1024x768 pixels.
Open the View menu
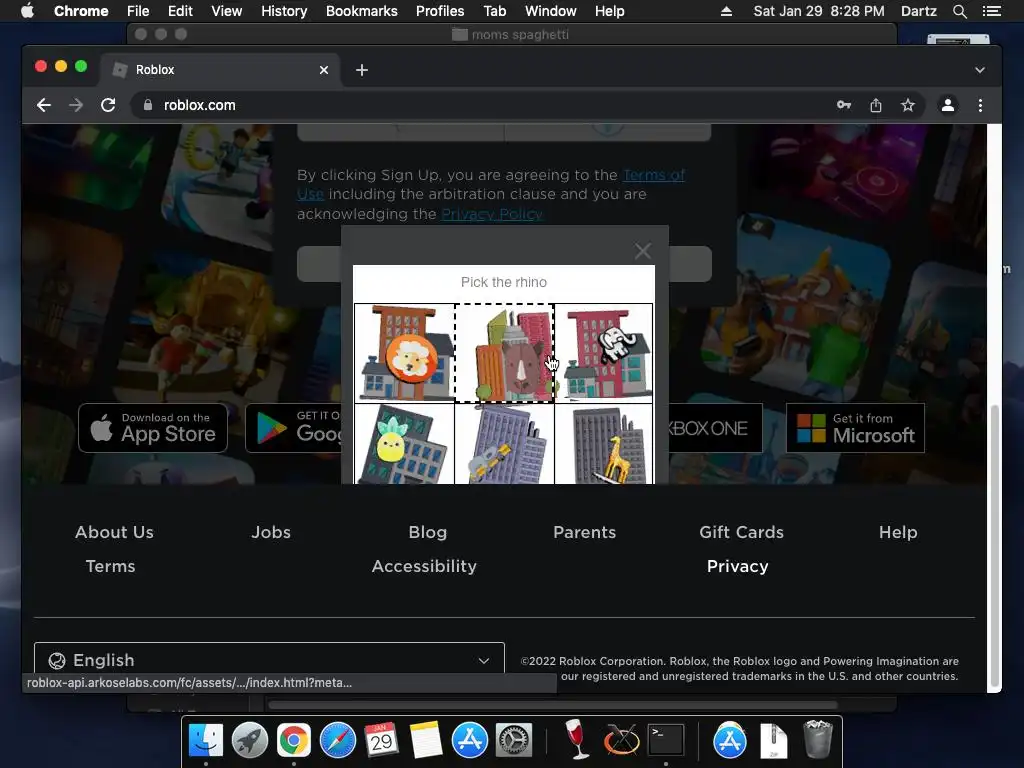[x=227, y=11]
